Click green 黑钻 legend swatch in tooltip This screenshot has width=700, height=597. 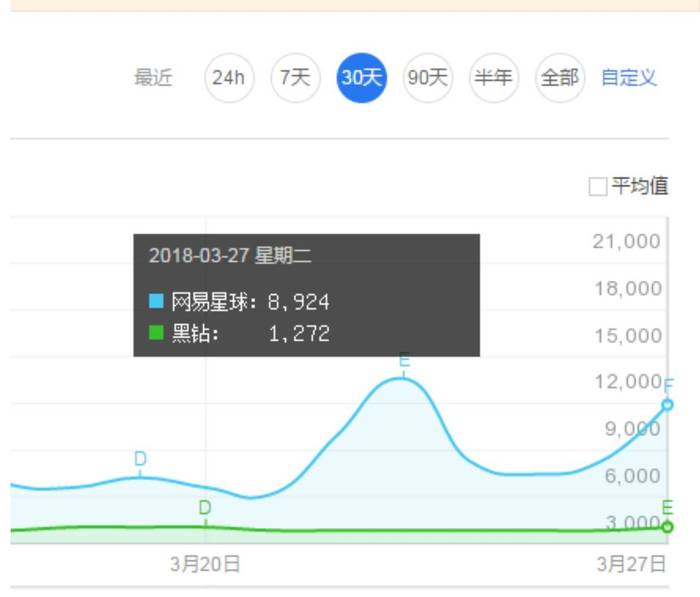(x=156, y=333)
